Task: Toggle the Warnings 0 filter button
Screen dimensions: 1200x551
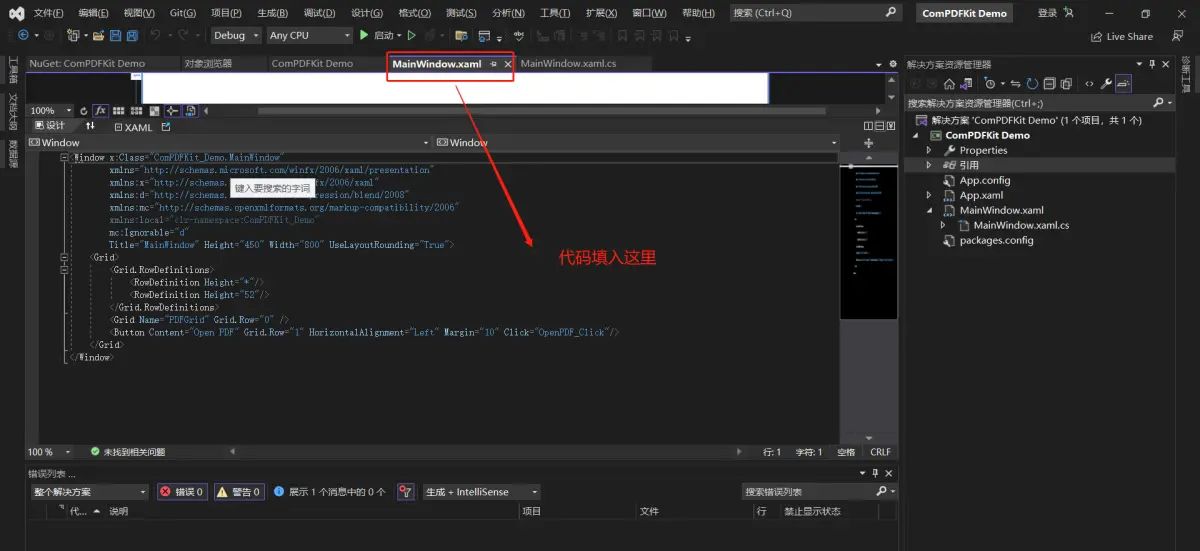Action: pos(238,492)
